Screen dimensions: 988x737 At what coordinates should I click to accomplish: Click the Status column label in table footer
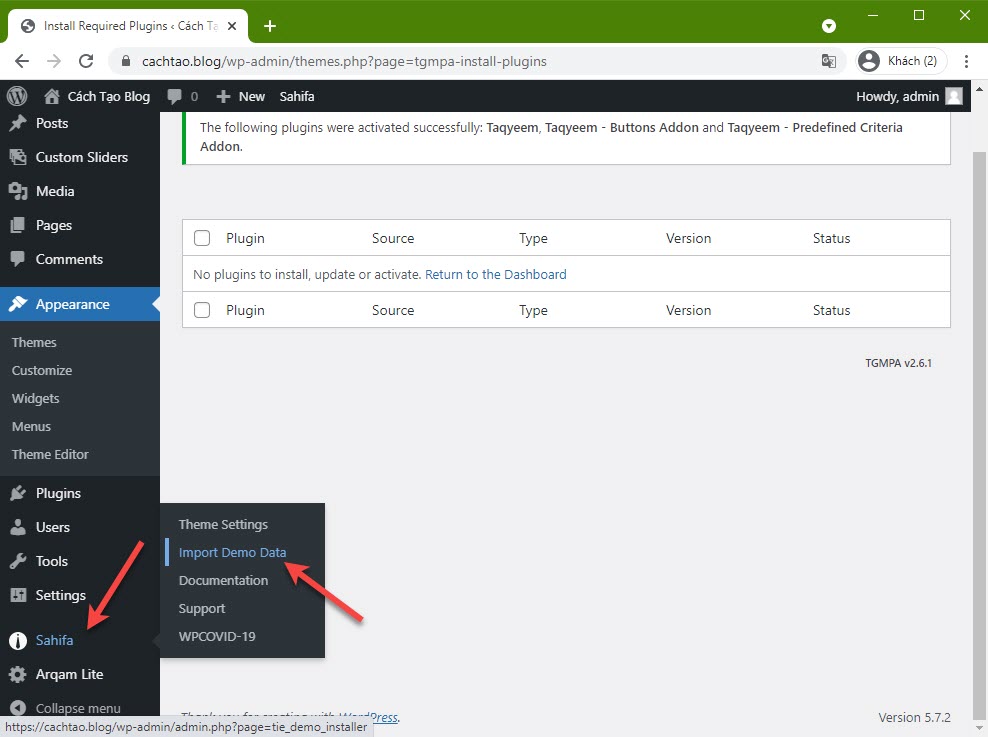[831, 310]
